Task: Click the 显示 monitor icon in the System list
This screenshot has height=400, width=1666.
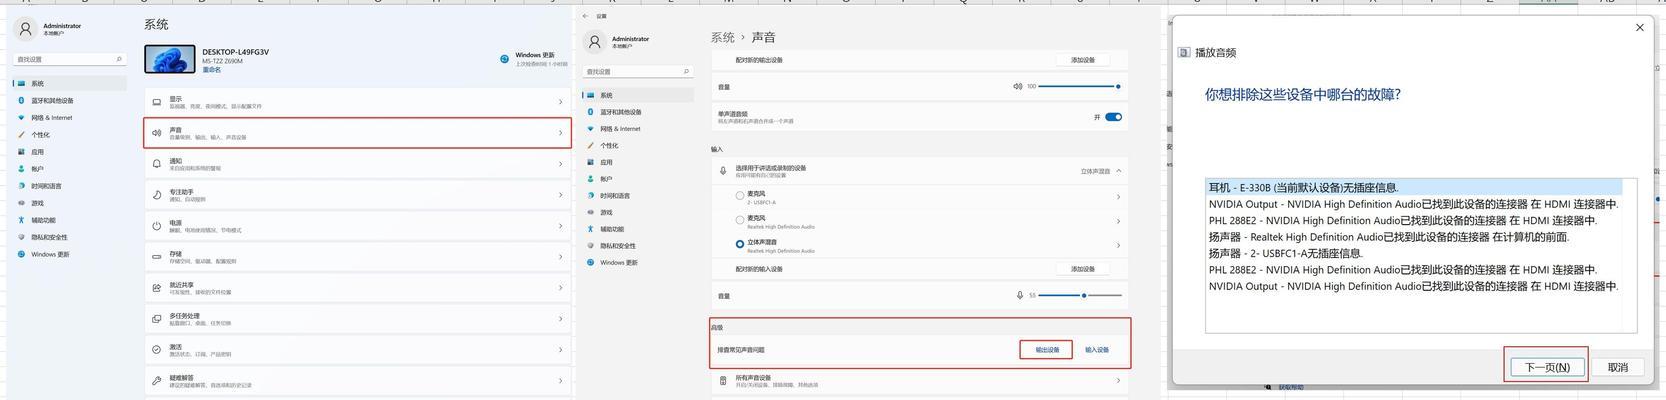Action: (x=157, y=102)
